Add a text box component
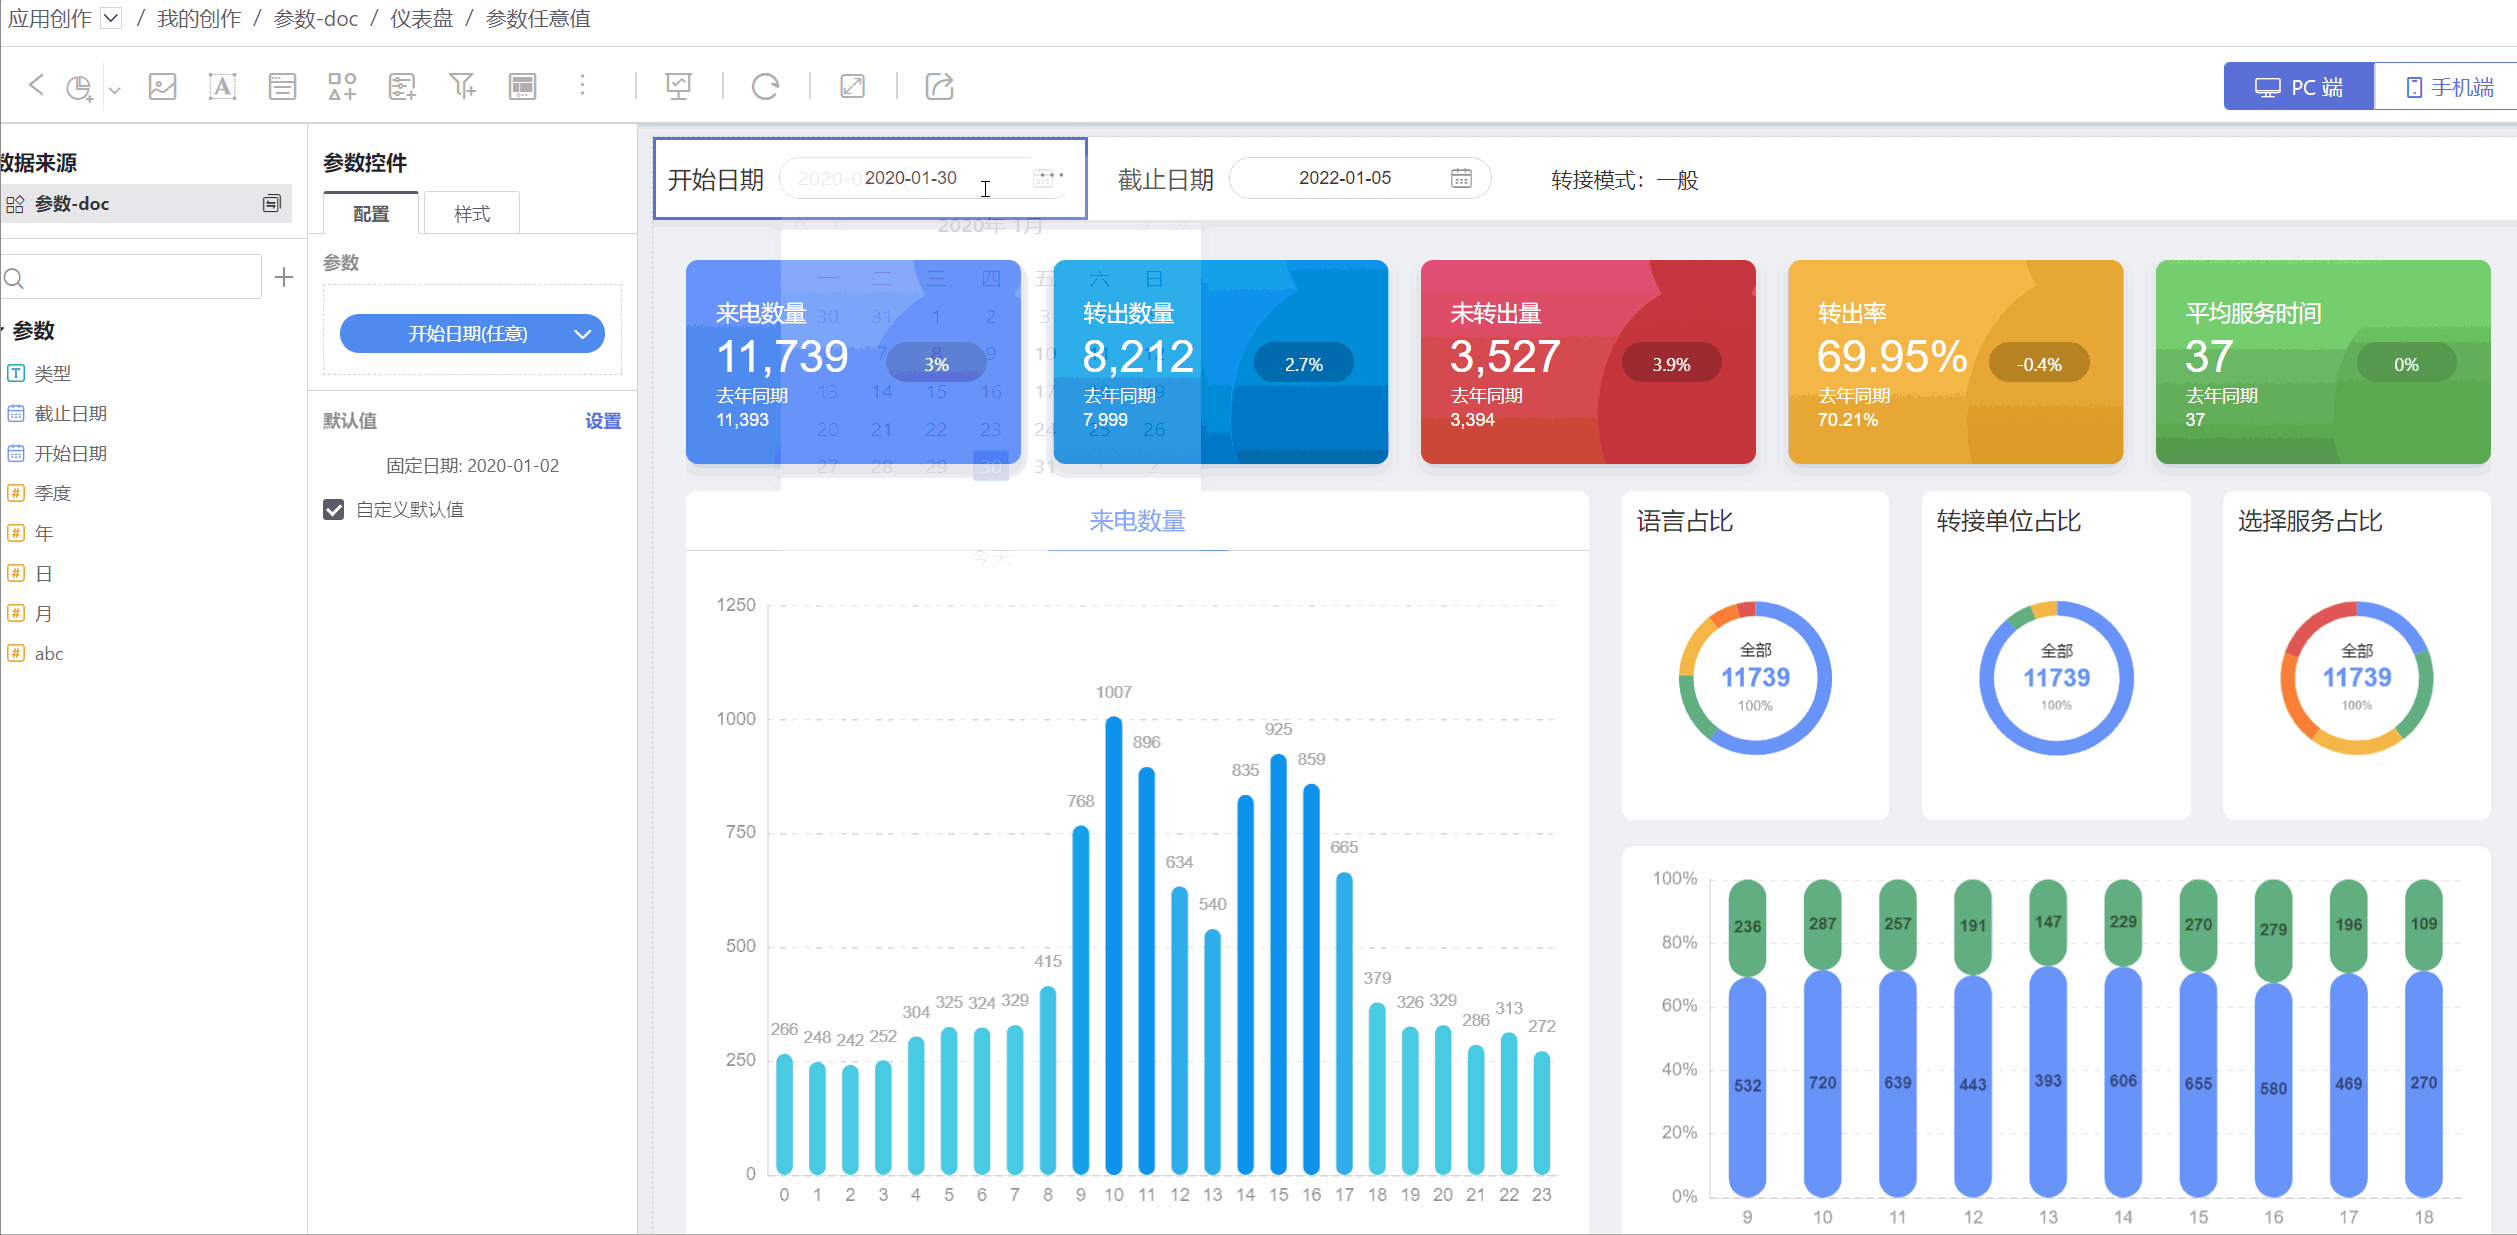Screen dimensions: 2517x1235 (x=222, y=87)
